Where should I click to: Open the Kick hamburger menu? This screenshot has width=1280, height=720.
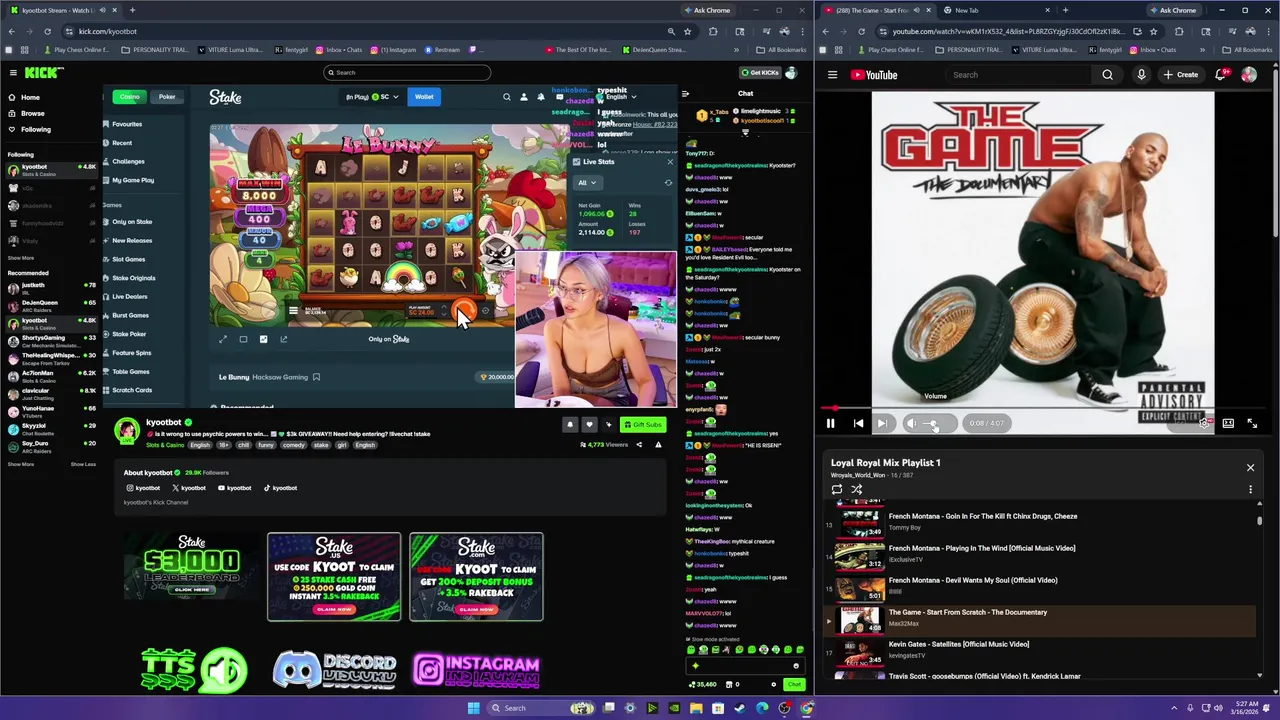coord(13,72)
